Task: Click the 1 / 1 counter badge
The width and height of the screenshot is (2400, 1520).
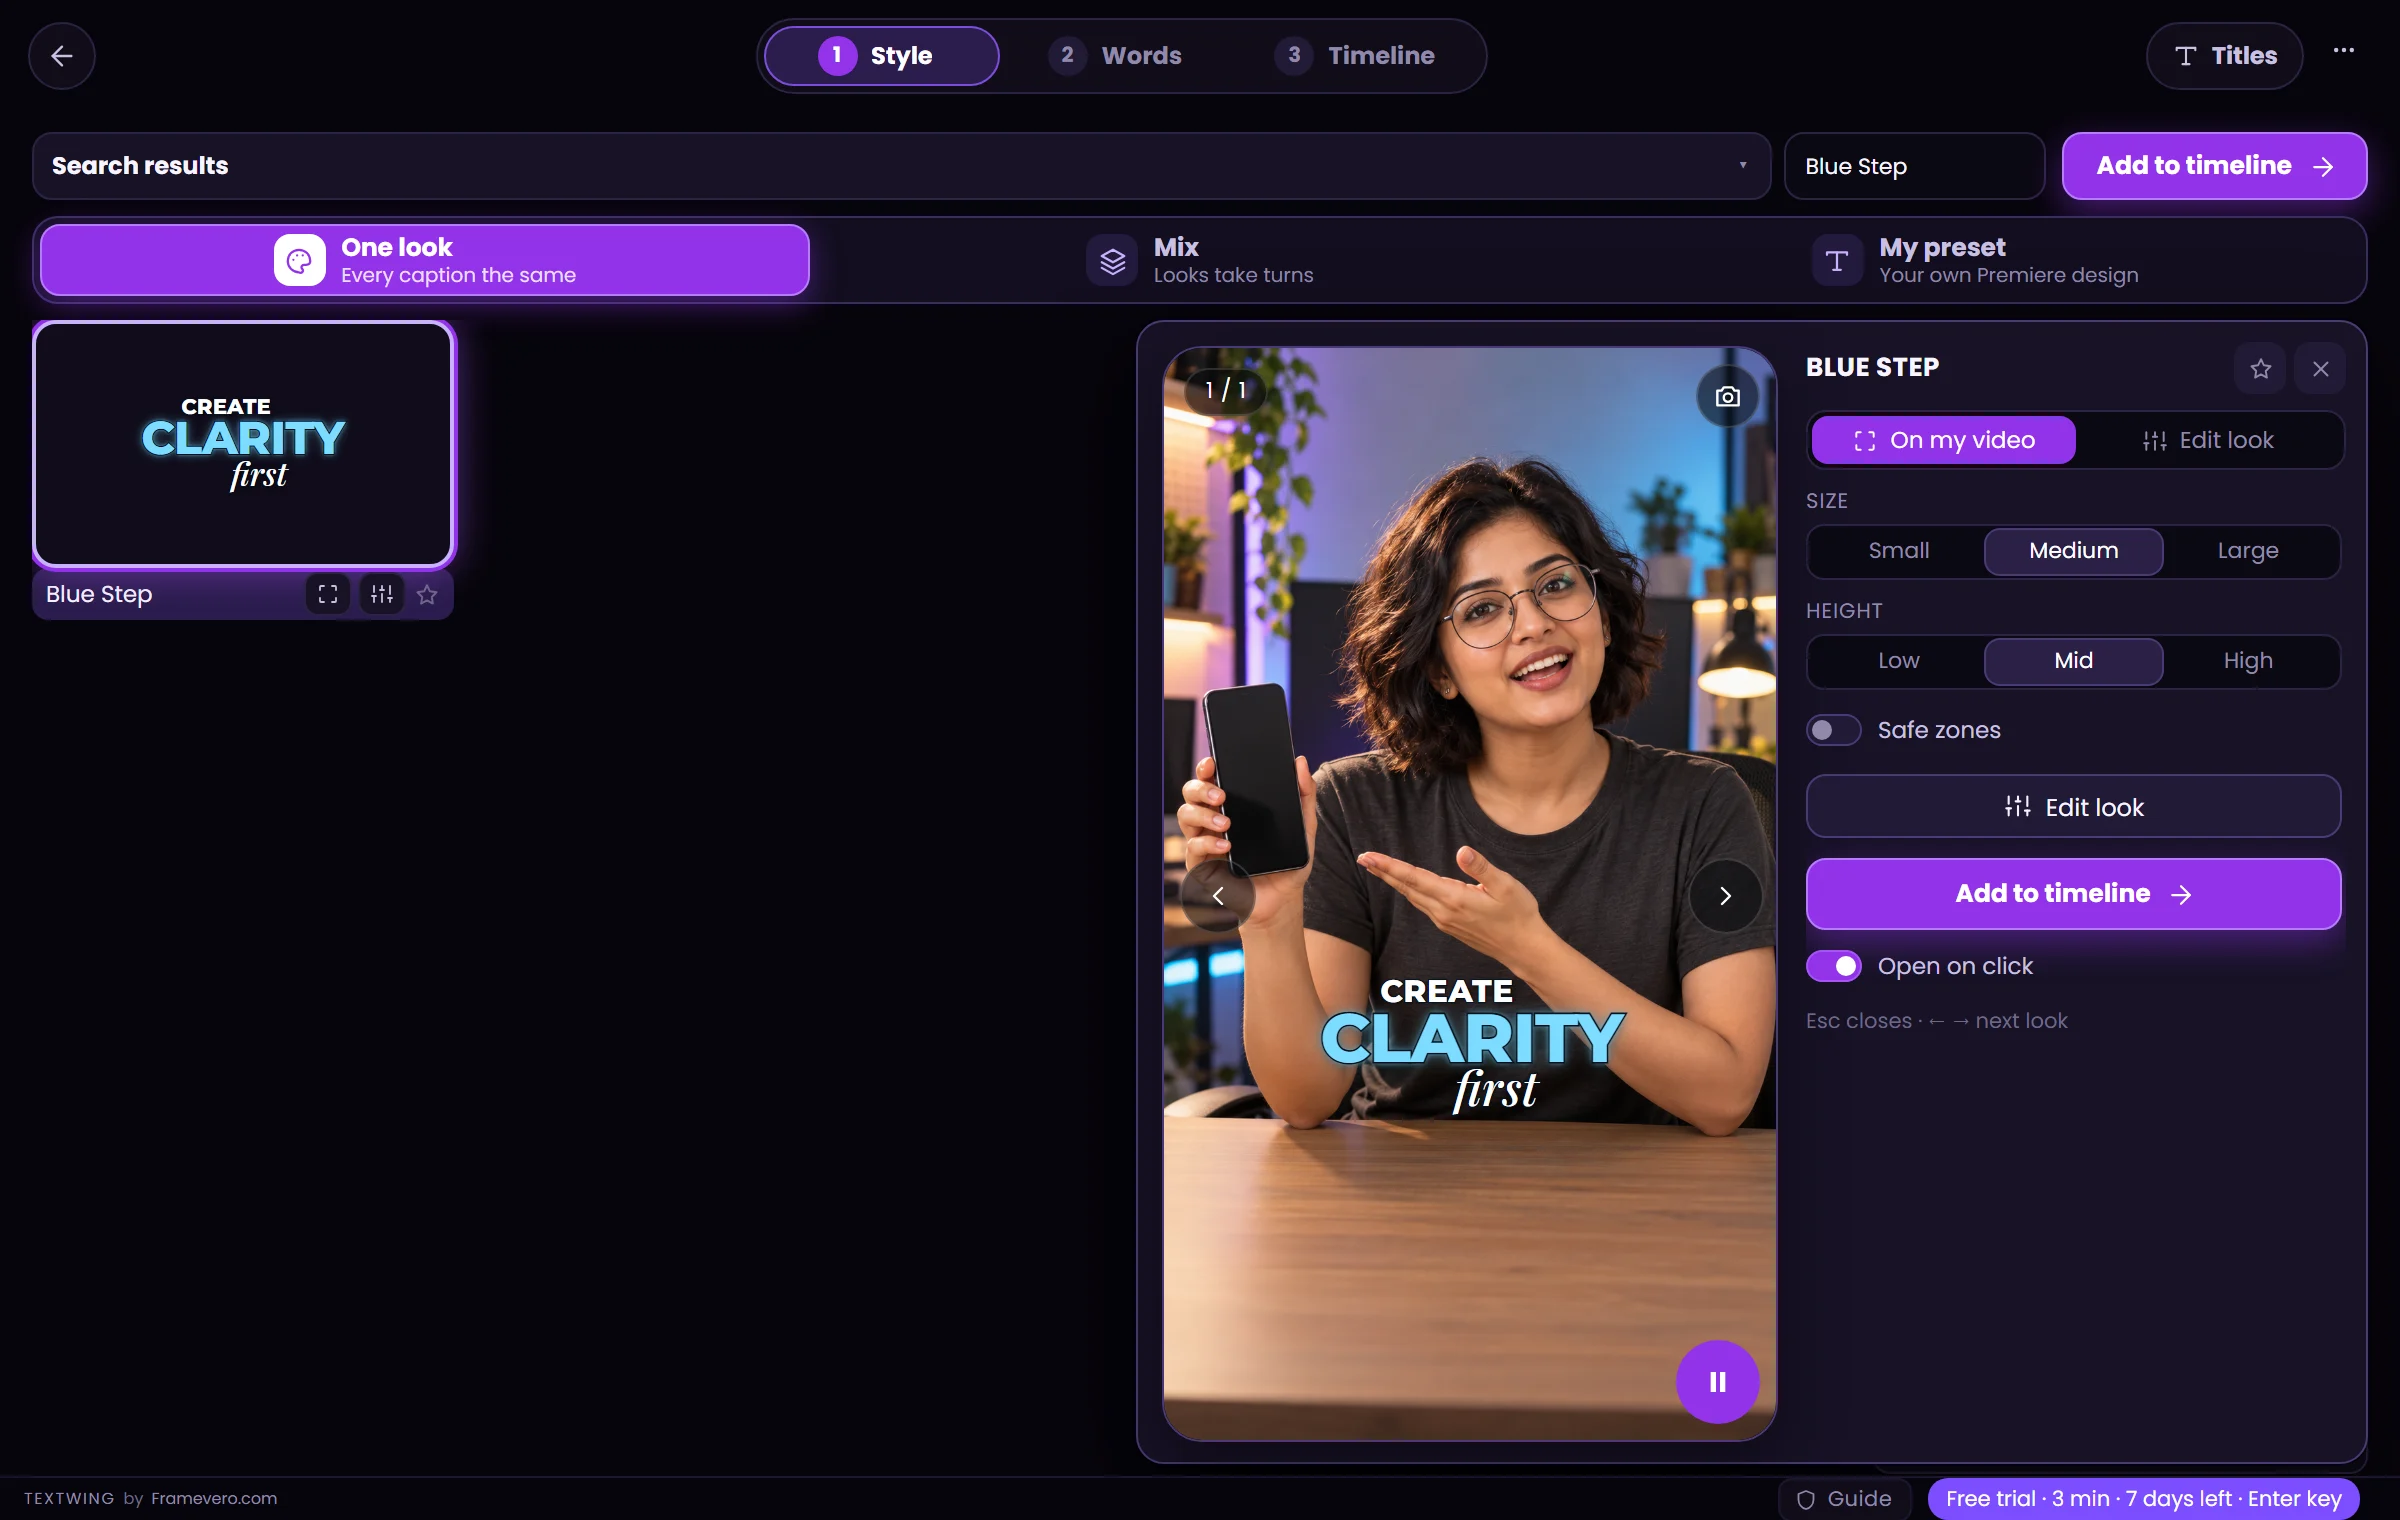Action: pos(1225,390)
